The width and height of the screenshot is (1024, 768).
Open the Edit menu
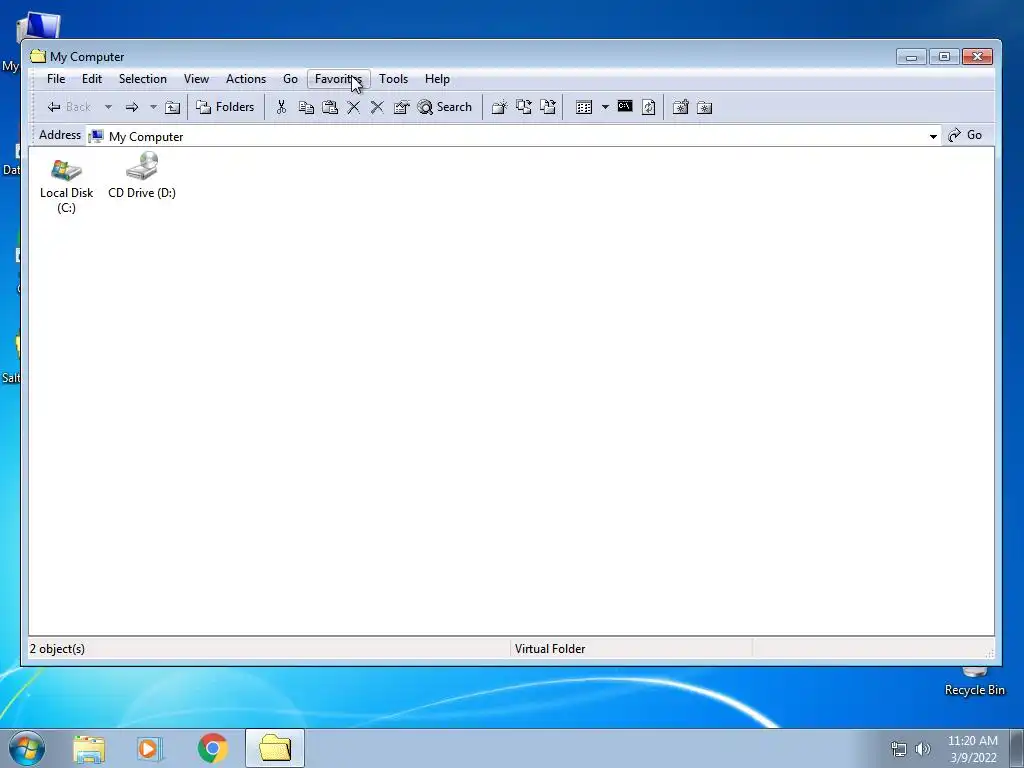(x=92, y=79)
